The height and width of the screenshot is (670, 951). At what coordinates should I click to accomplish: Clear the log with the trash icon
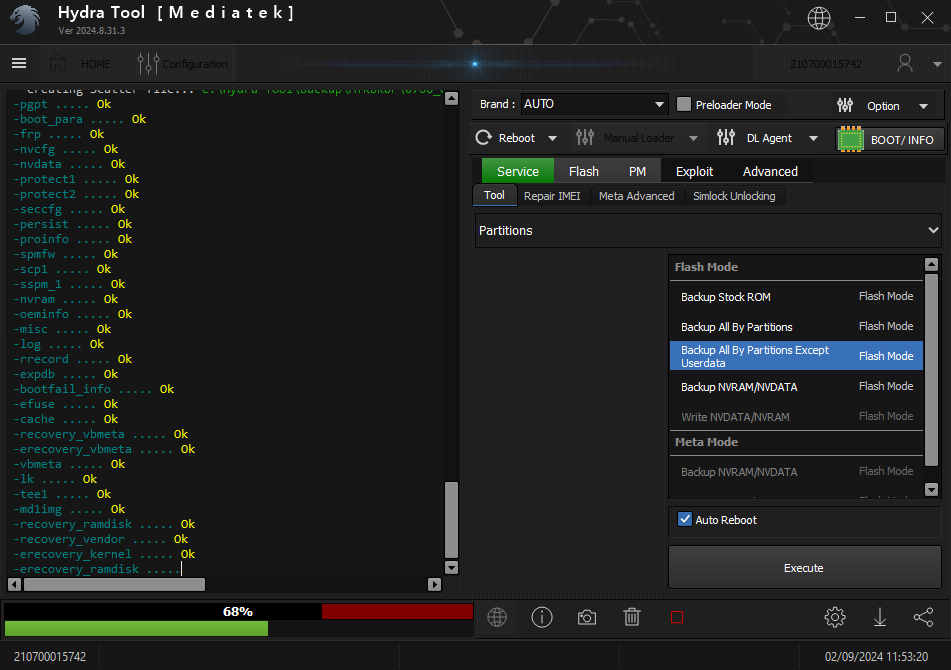coord(632,617)
